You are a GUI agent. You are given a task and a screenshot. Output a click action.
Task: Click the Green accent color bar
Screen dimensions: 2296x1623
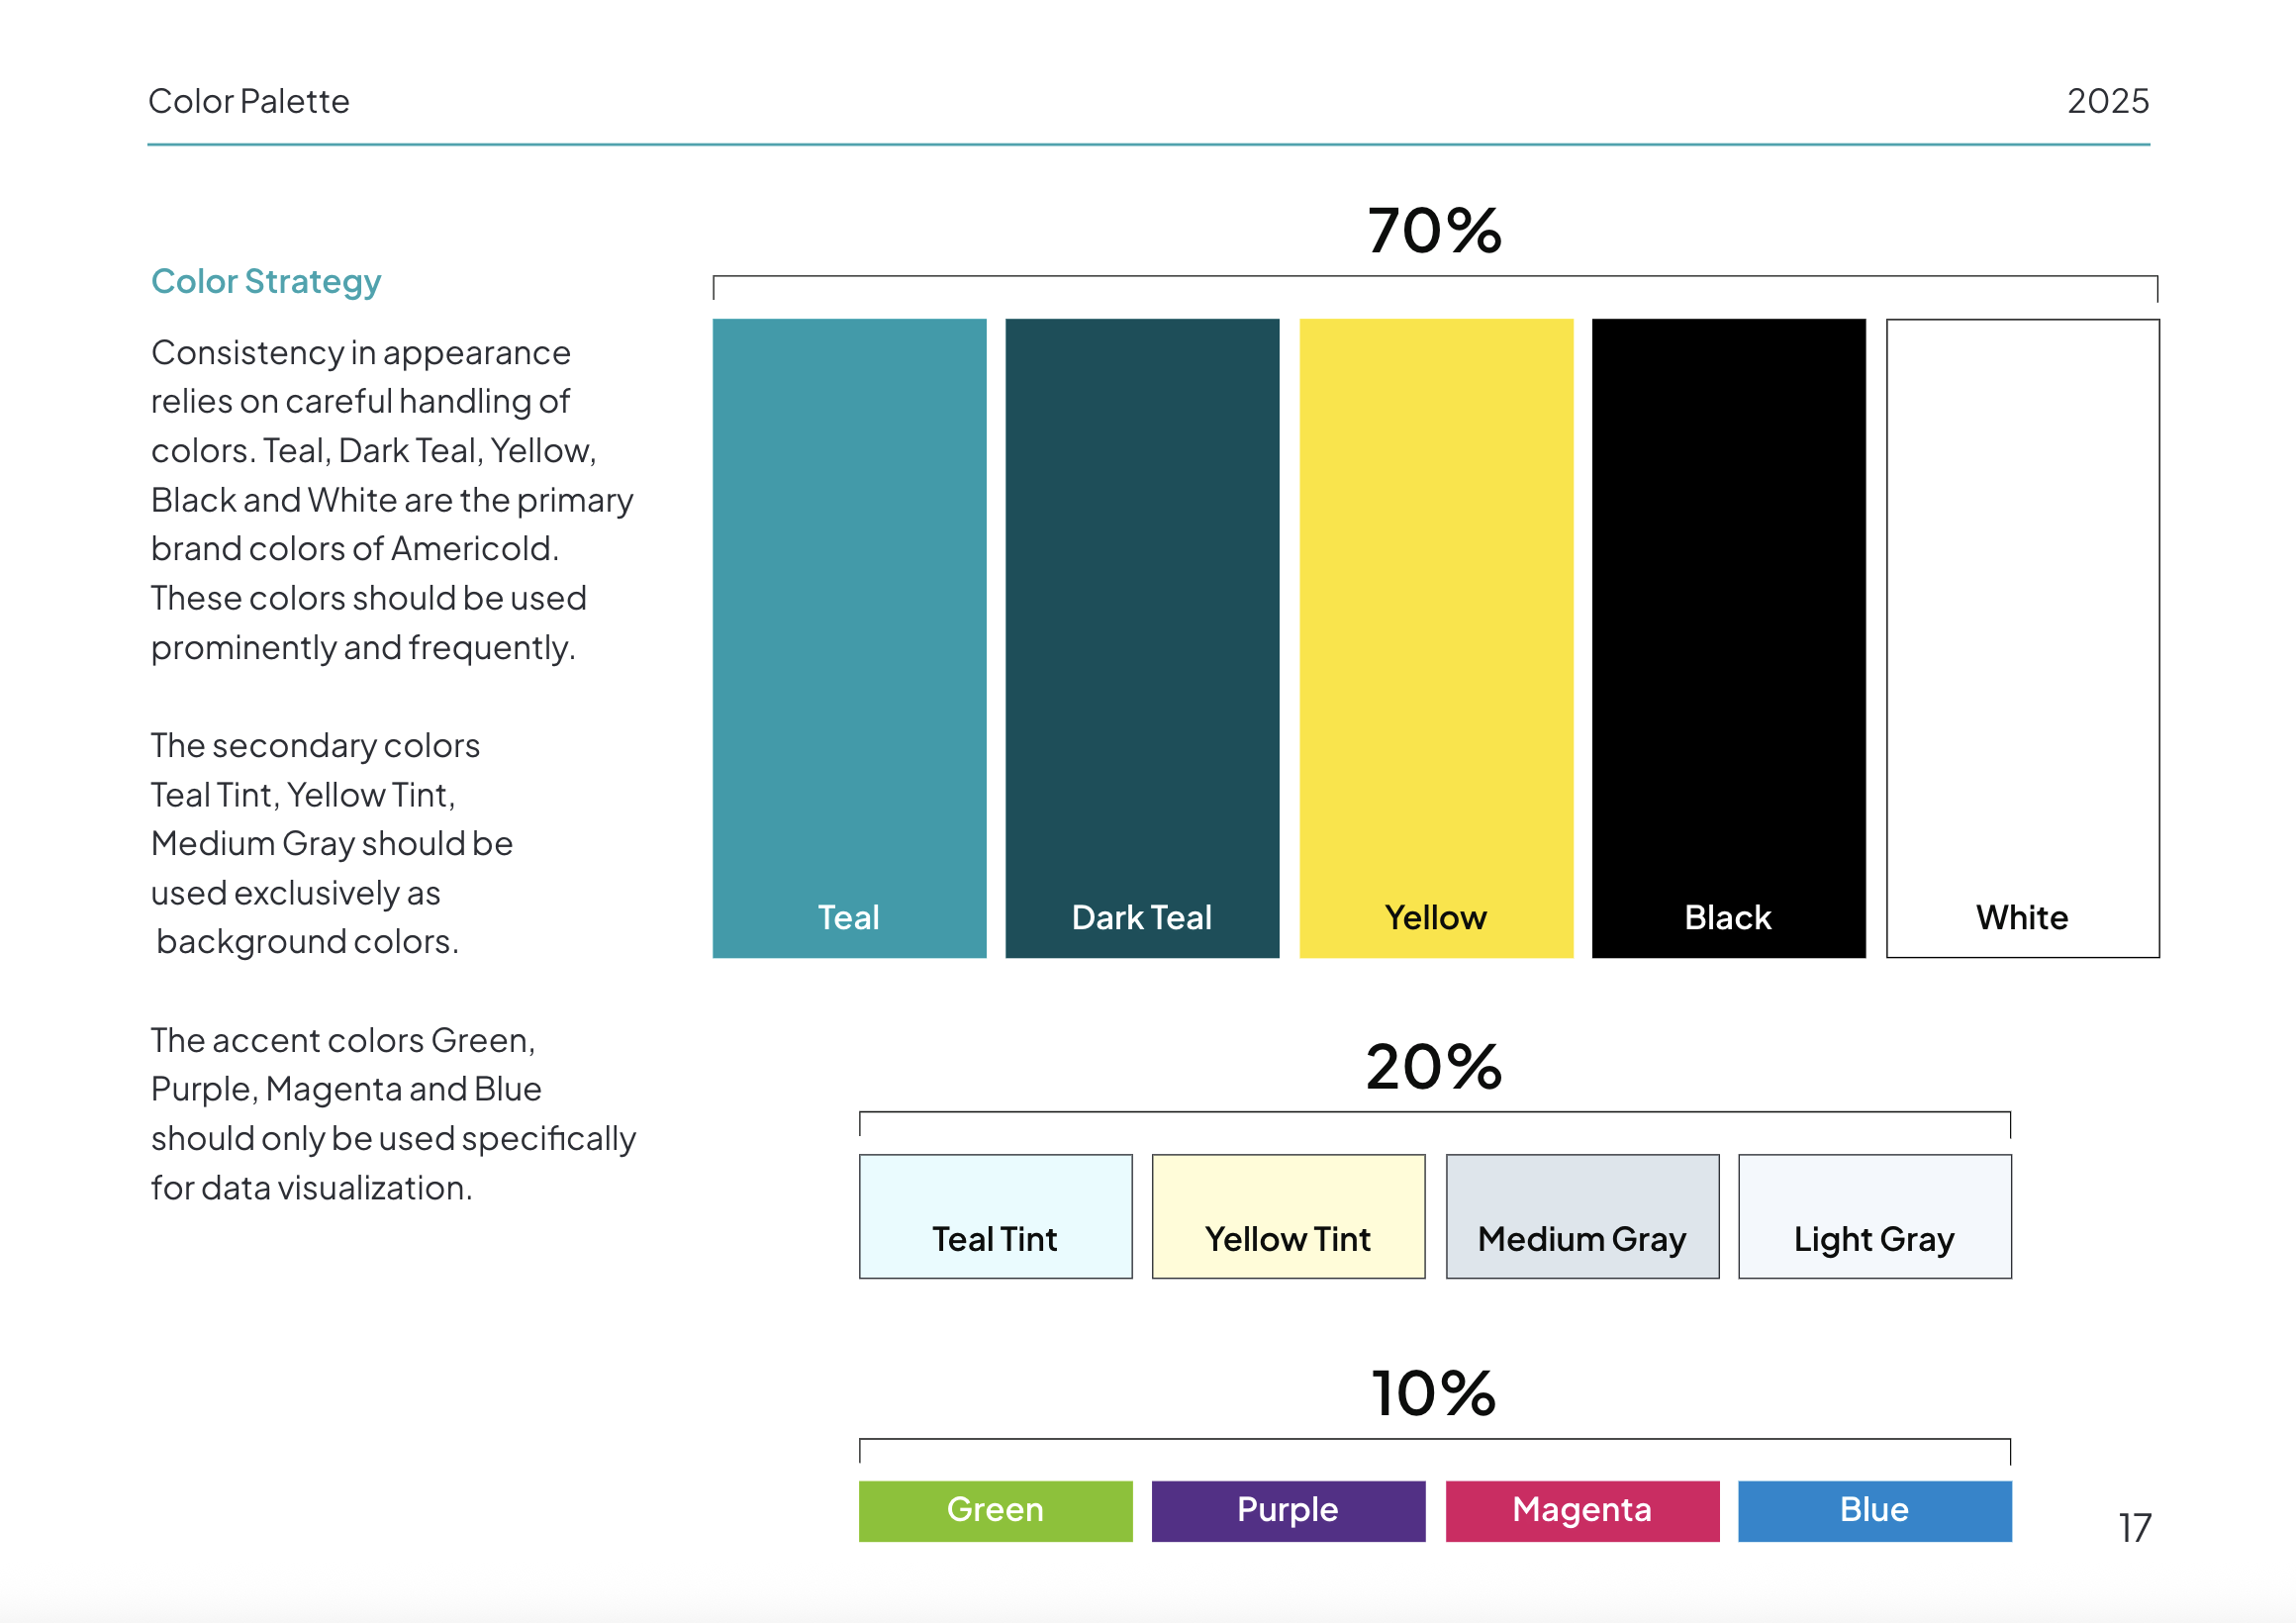[996, 1511]
